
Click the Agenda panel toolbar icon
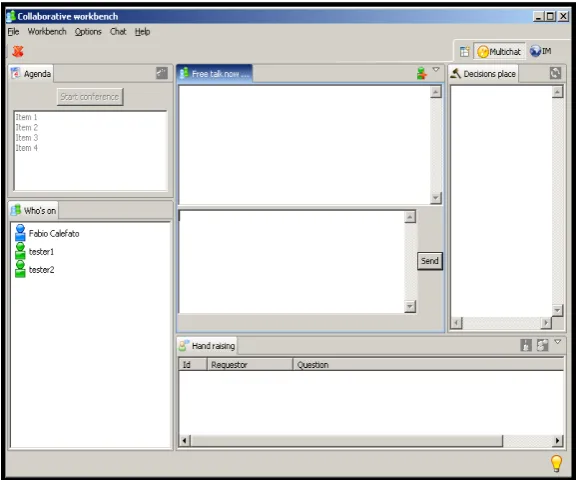pyautogui.click(x=162, y=73)
